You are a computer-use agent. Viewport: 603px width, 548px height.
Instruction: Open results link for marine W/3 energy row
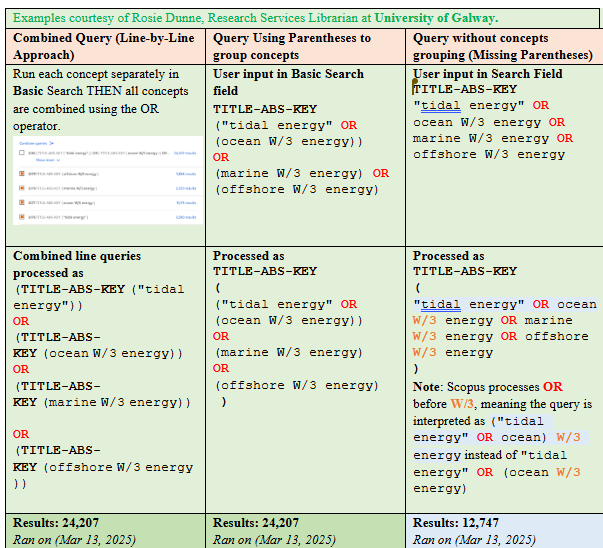coord(185,188)
